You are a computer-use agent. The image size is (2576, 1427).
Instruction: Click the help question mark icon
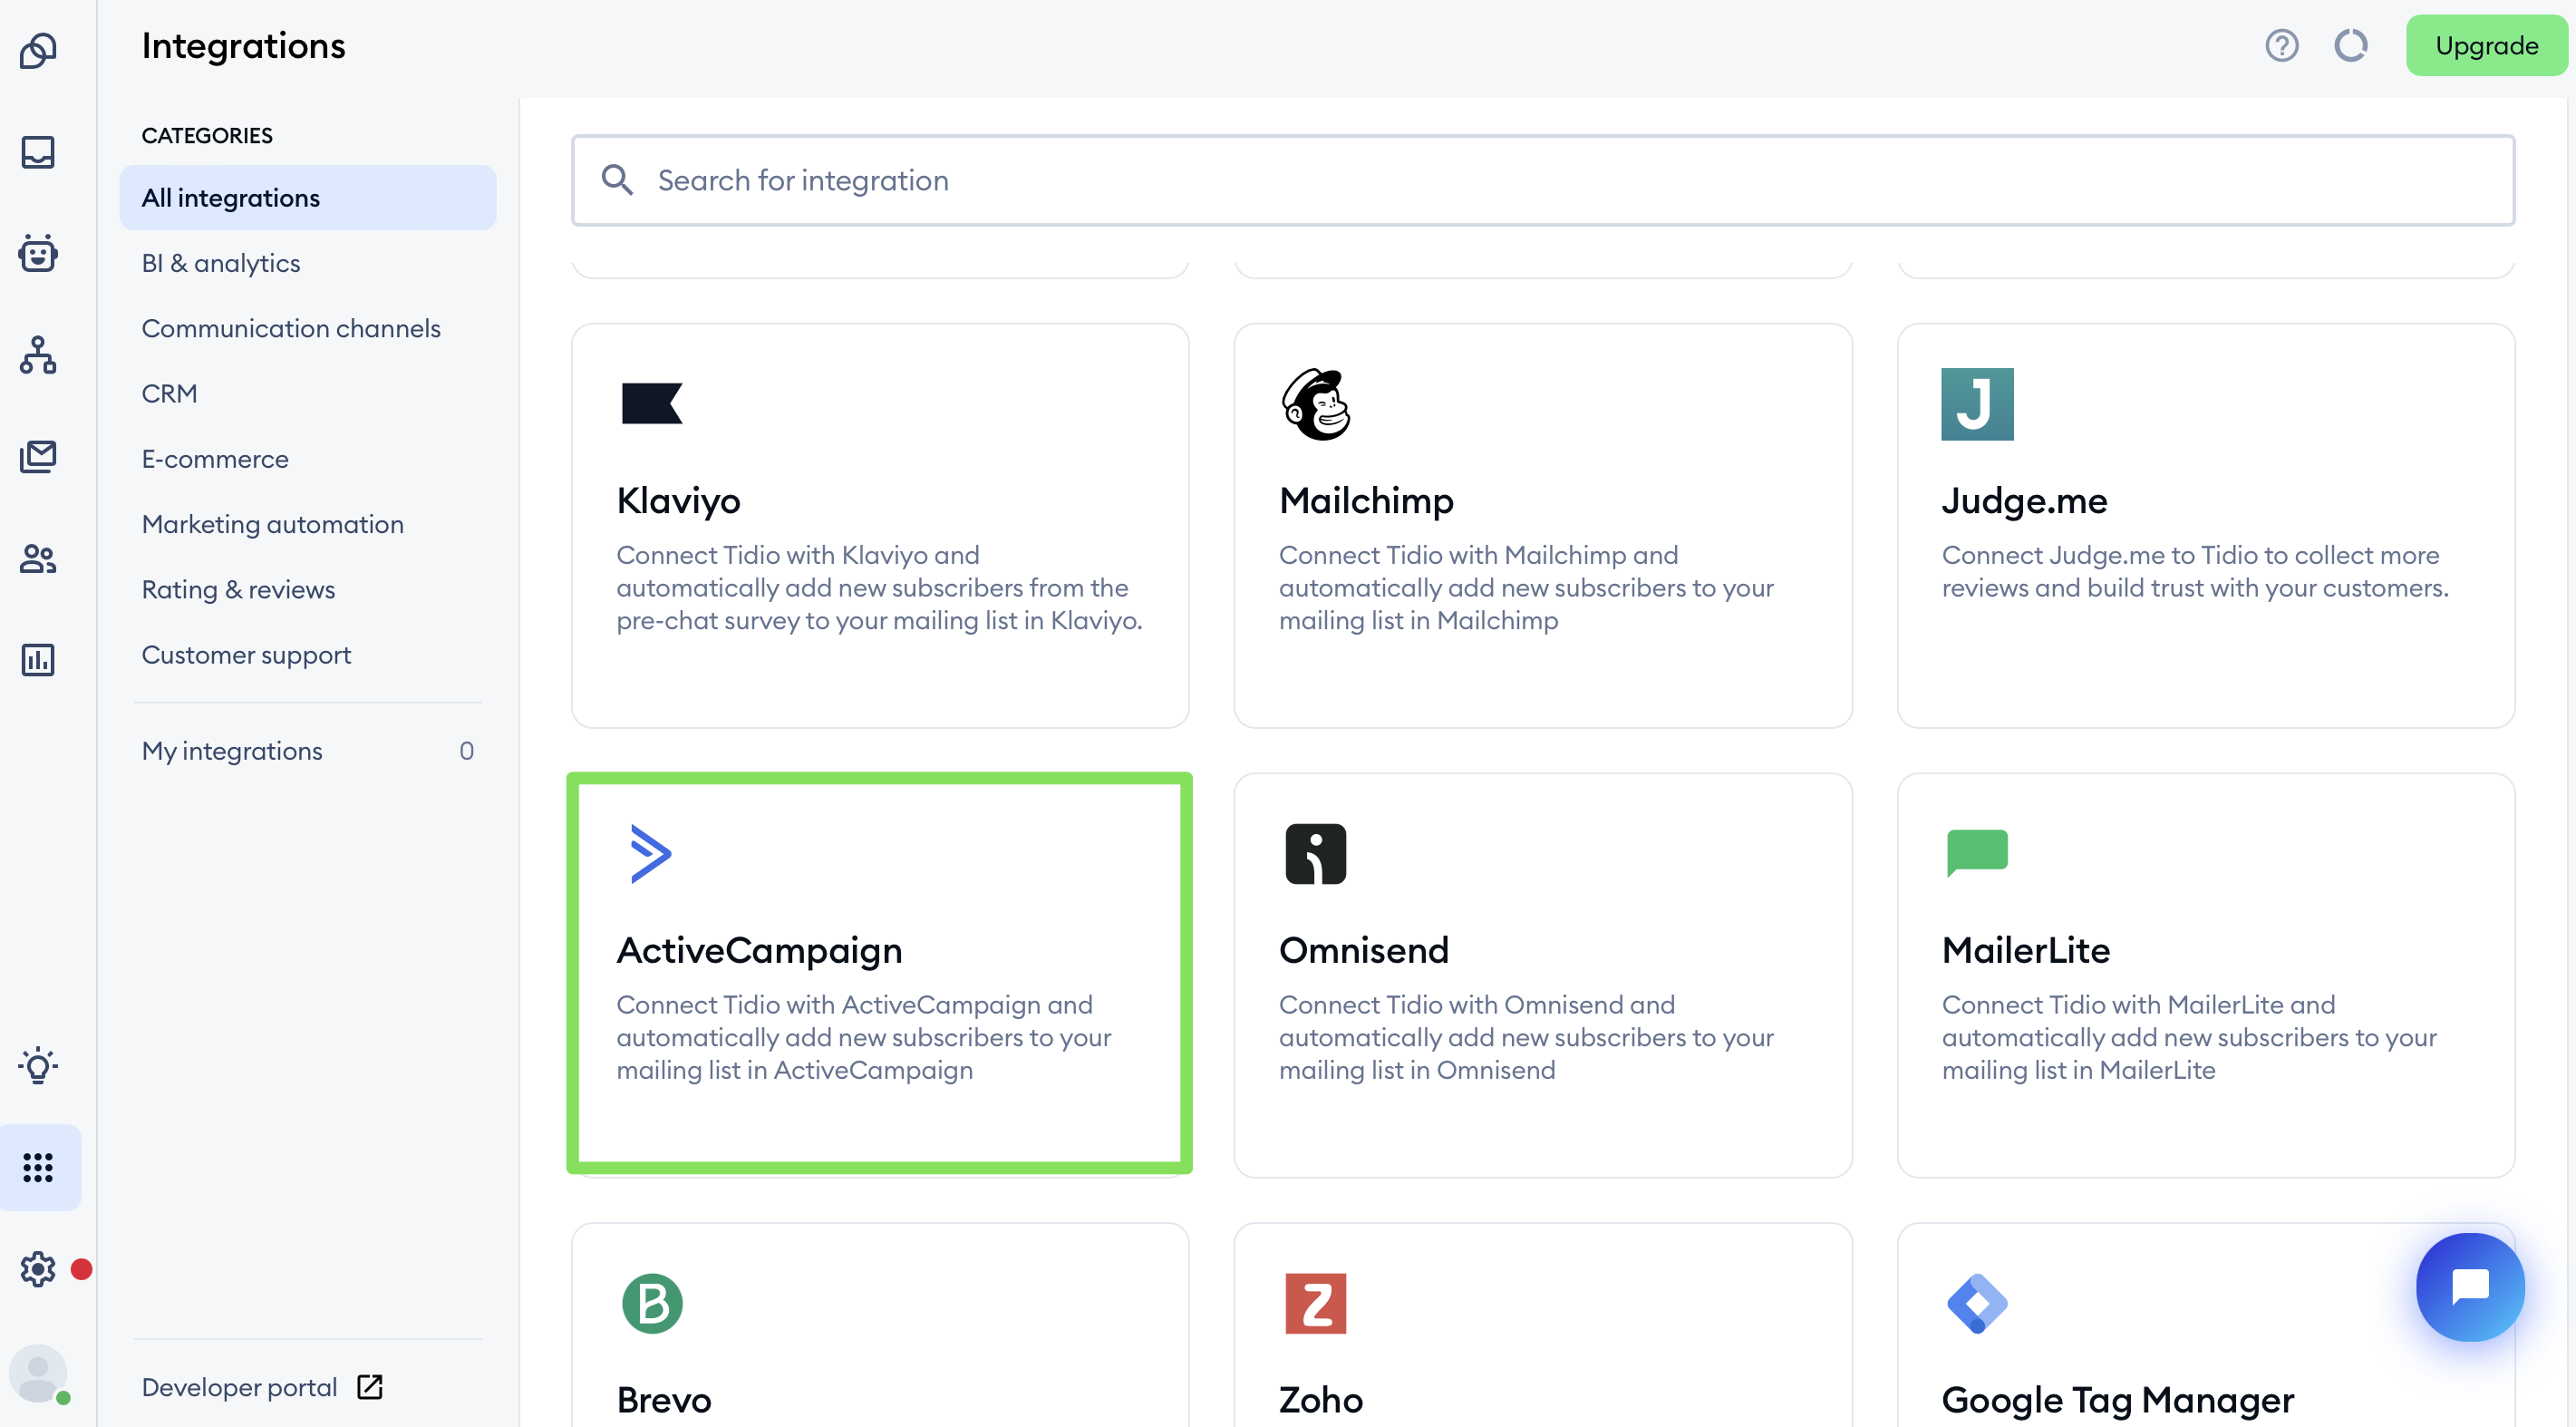pos(2281,46)
